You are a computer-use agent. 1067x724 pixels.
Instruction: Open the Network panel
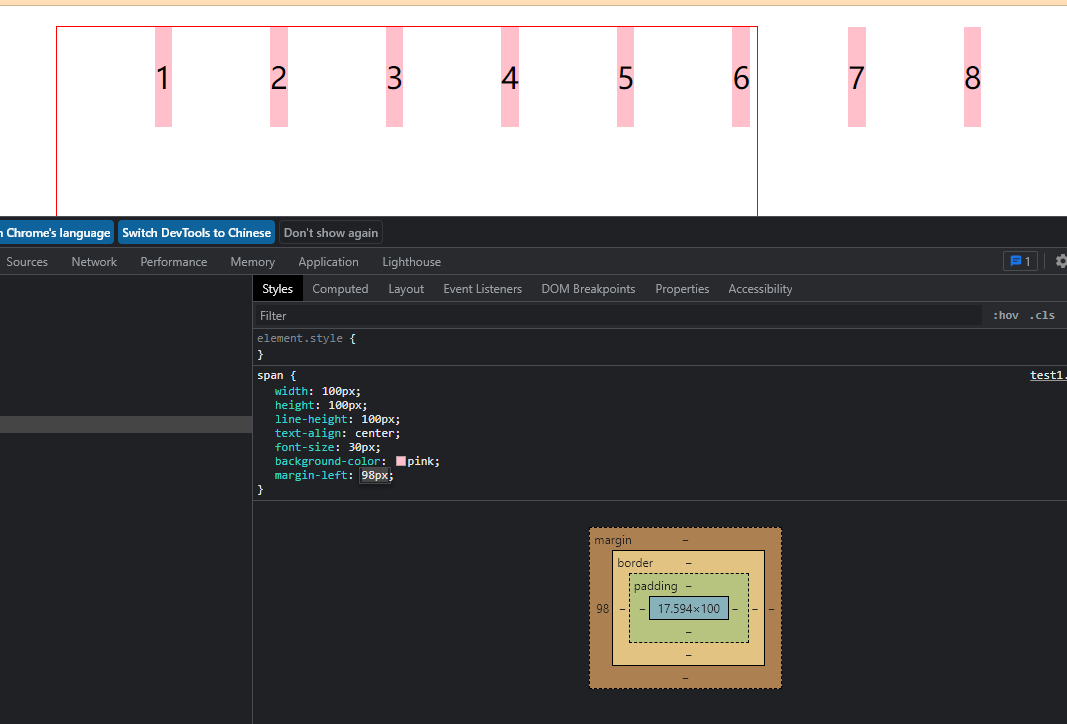[x=94, y=262]
